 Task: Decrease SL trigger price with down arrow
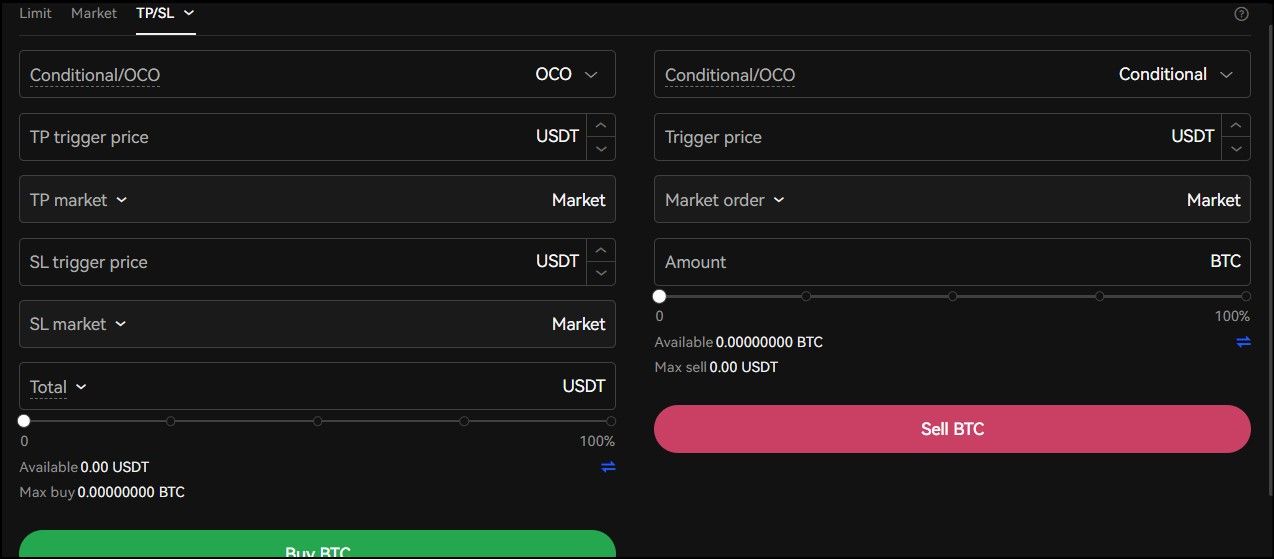tap(600, 273)
